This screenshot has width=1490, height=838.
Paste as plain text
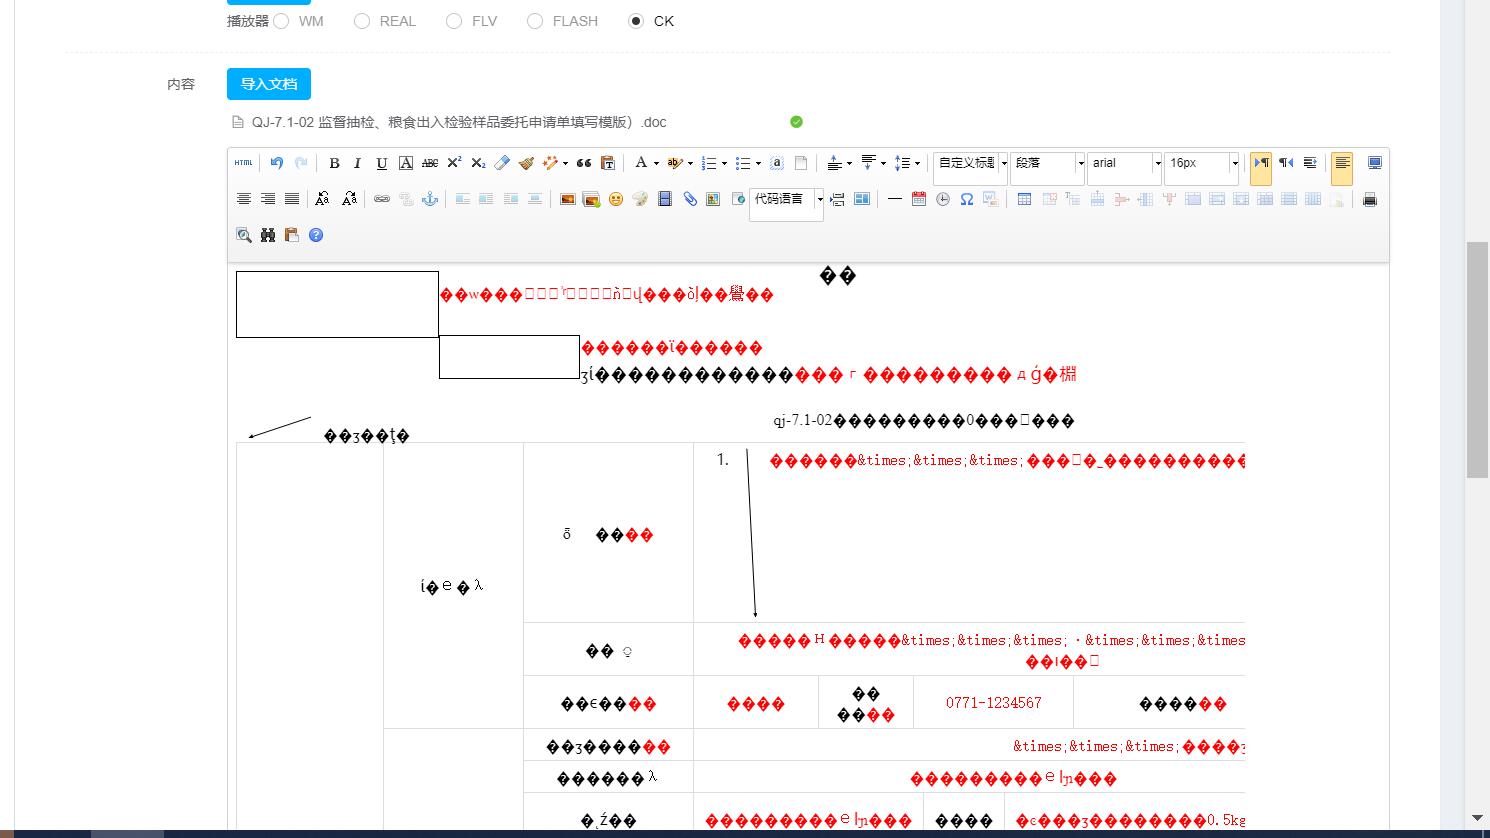click(x=608, y=163)
